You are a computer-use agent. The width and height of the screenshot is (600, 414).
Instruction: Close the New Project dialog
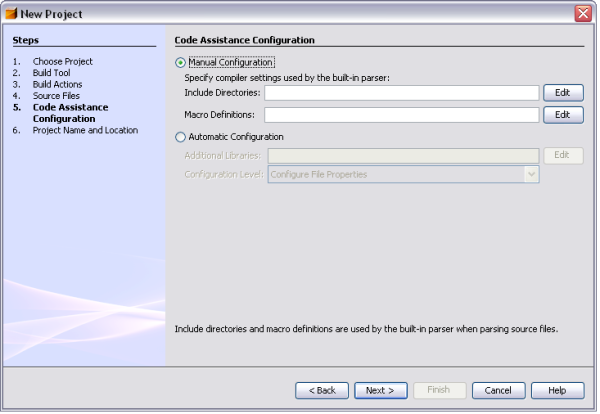[x=583, y=14]
